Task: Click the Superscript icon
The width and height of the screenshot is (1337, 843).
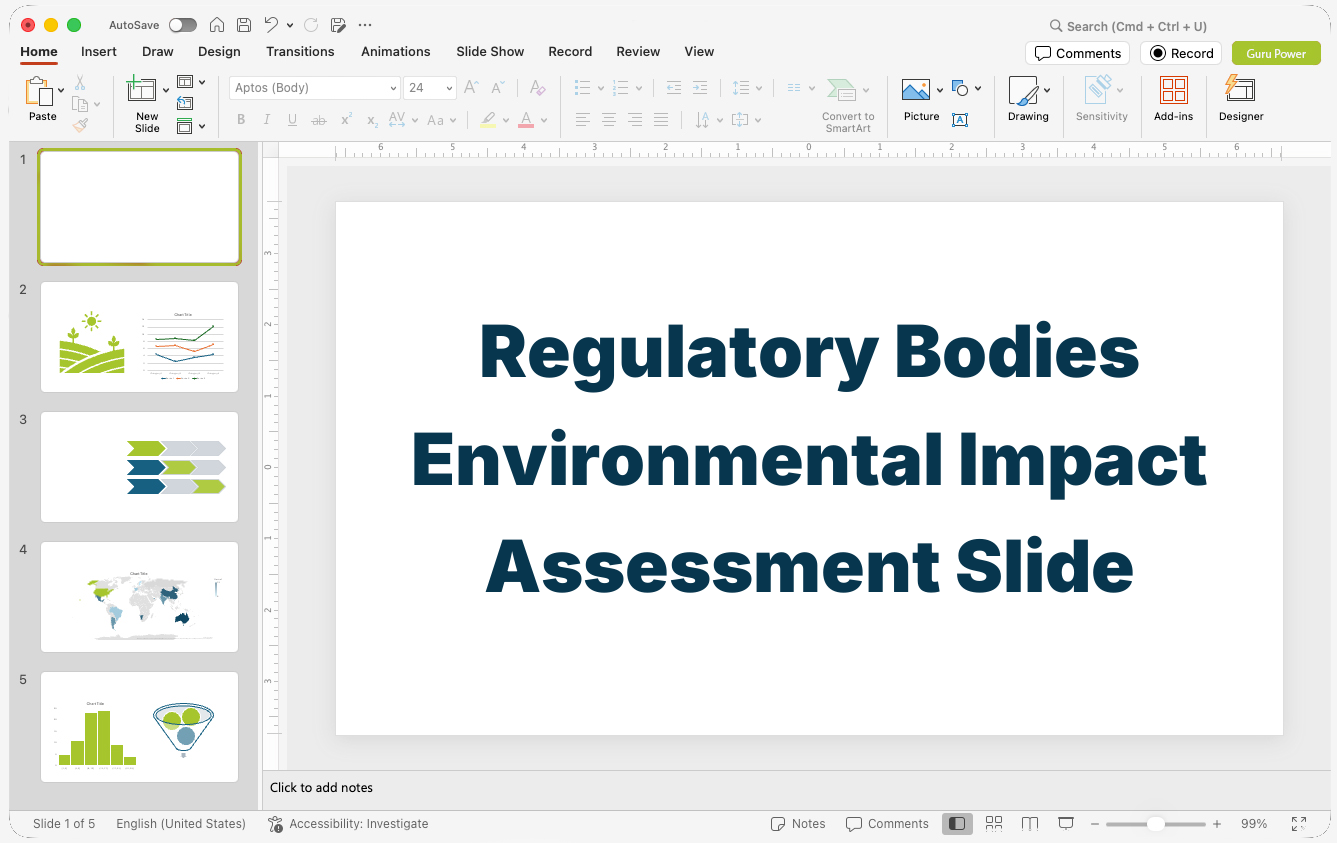Action: 346,120
